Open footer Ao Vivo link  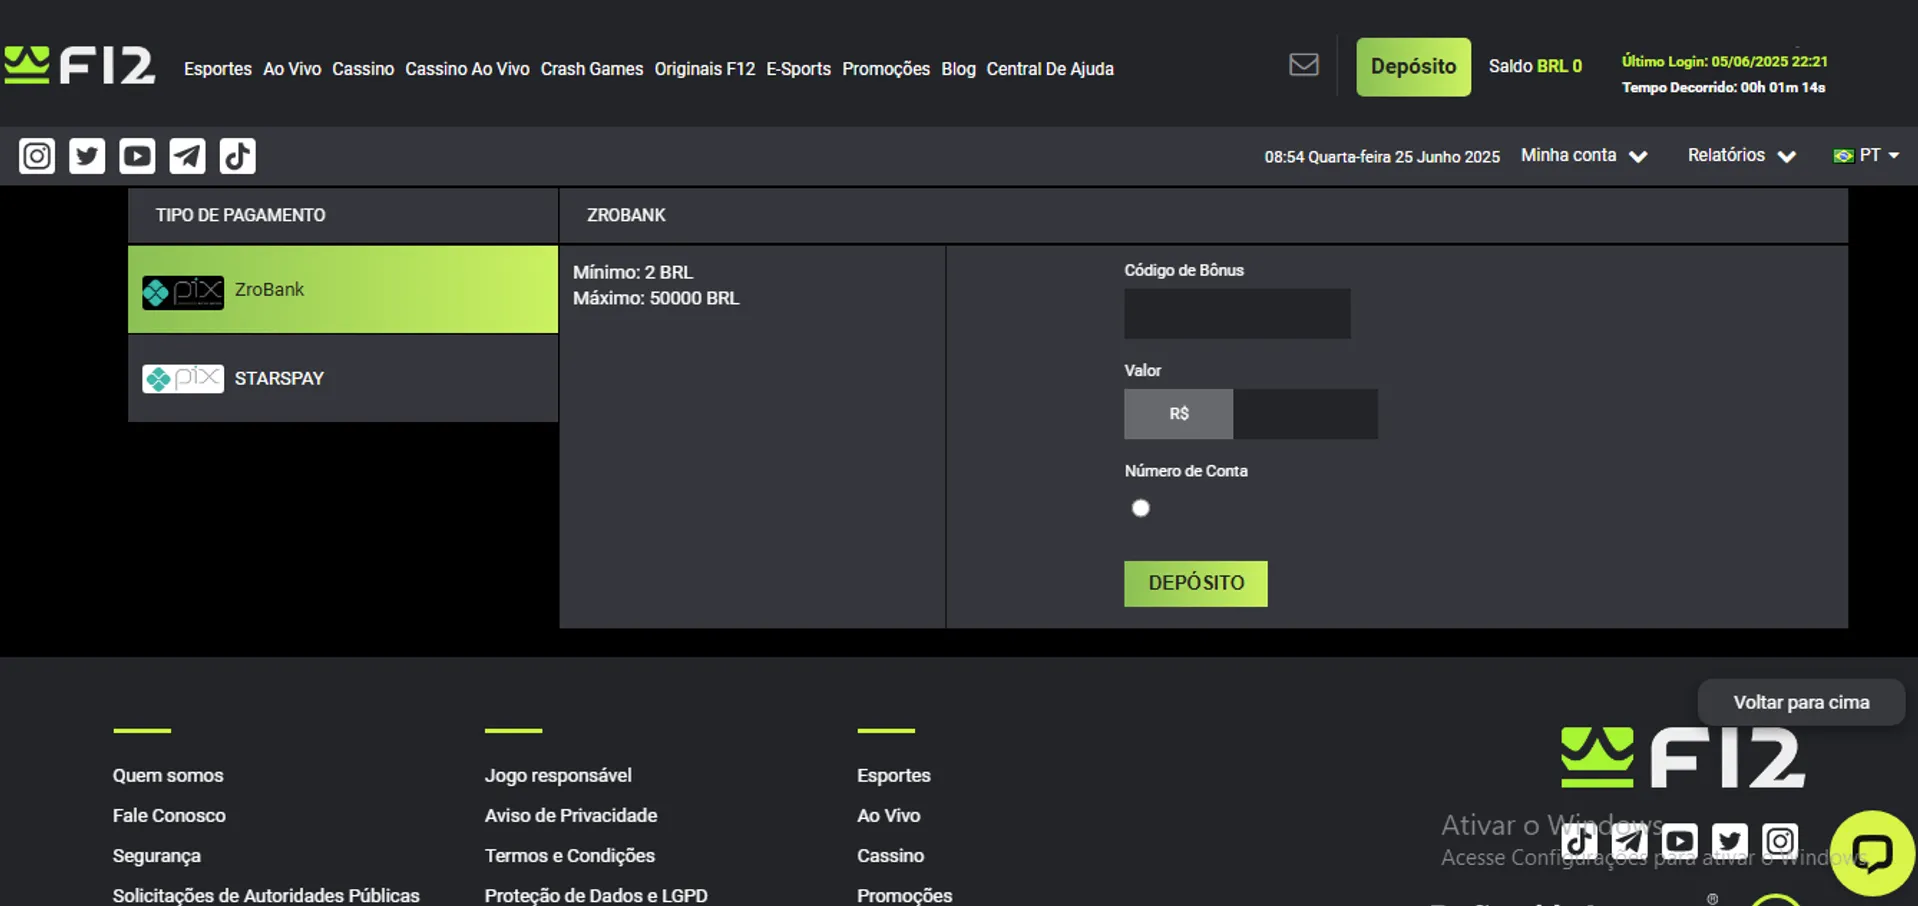(x=889, y=816)
